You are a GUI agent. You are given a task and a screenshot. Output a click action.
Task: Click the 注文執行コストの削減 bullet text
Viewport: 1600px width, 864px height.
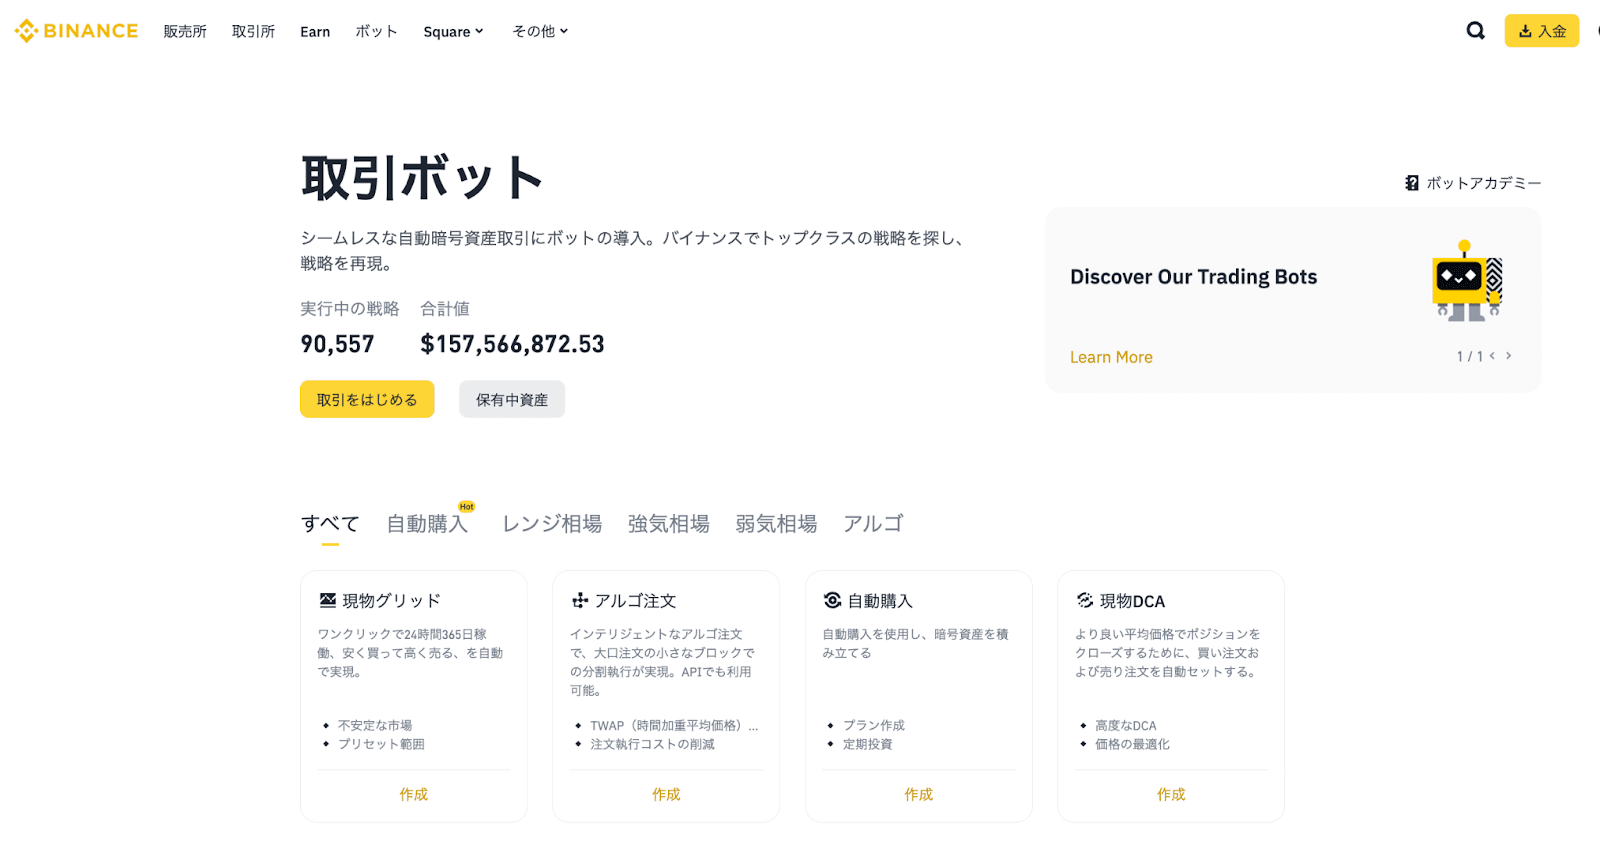pos(652,744)
